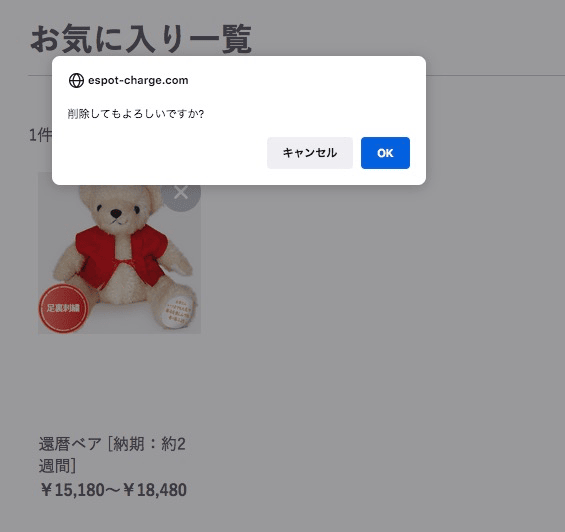Screen dimensions: 565x532
Task: Click the bear's red vest in the photo
Action: [x=121, y=256]
